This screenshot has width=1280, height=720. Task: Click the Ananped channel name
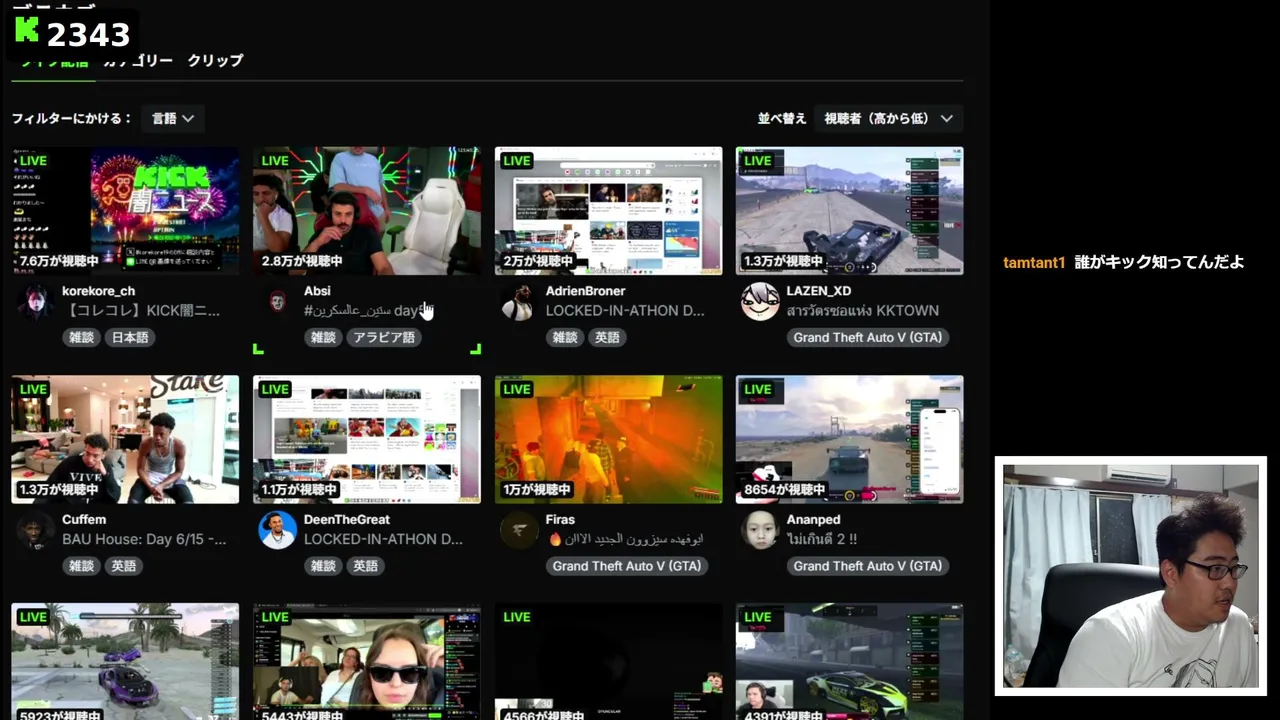(814, 520)
